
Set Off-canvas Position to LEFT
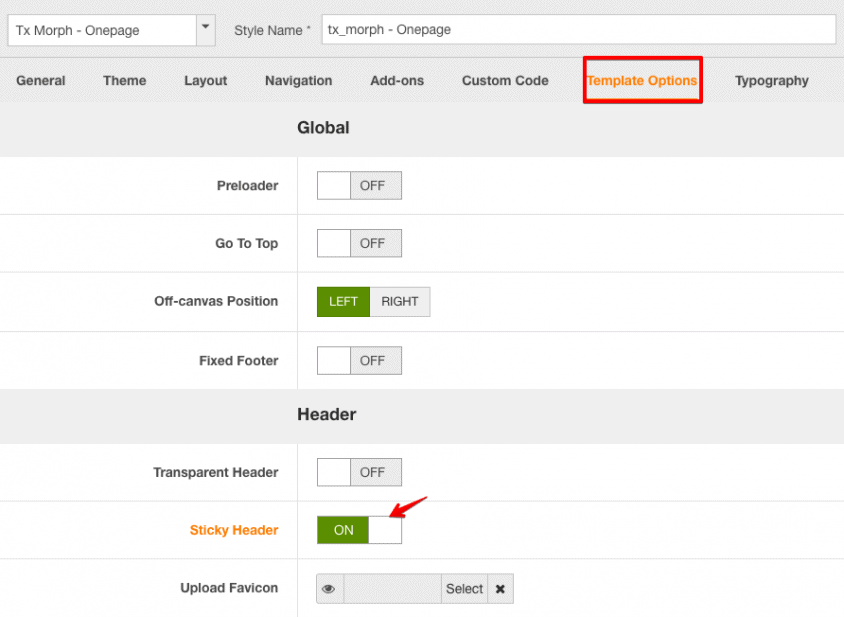click(x=343, y=302)
